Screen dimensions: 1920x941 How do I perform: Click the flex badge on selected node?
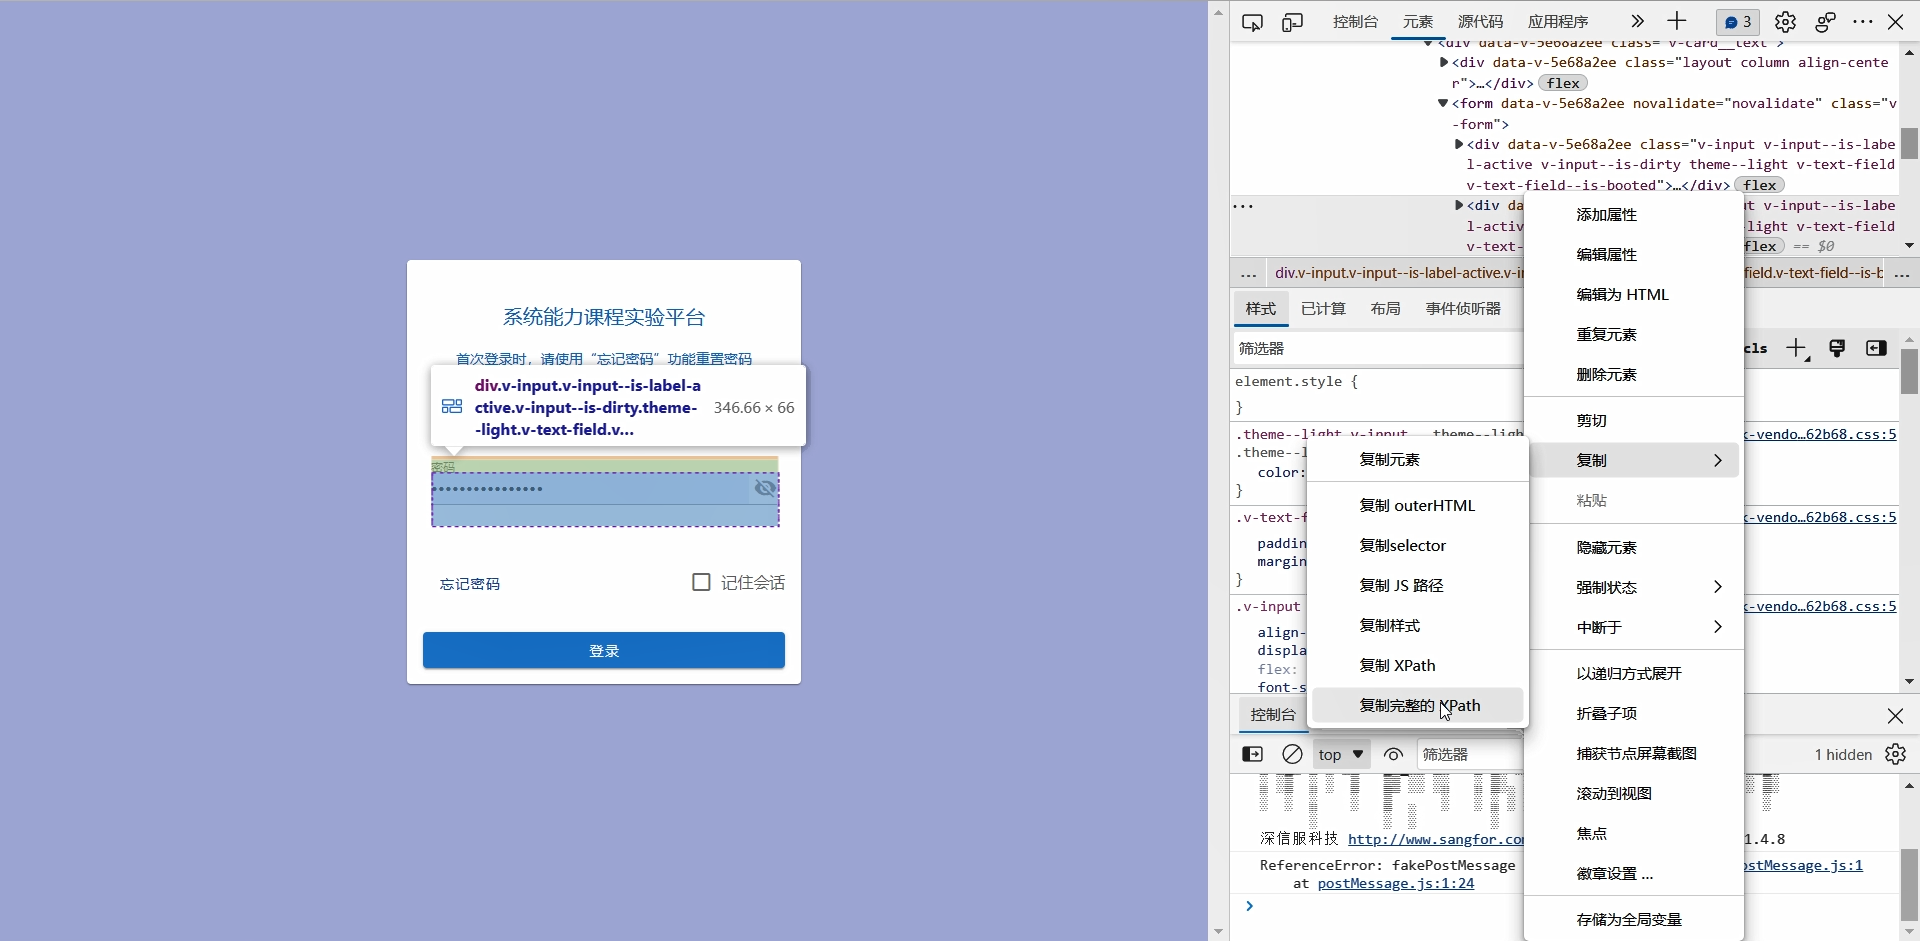point(1763,246)
